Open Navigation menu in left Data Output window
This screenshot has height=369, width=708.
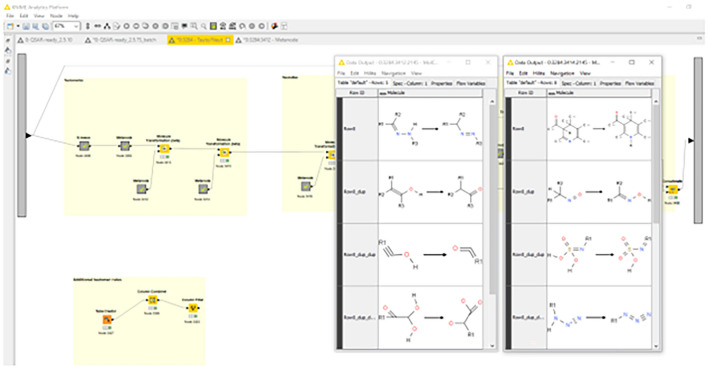(x=393, y=73)
